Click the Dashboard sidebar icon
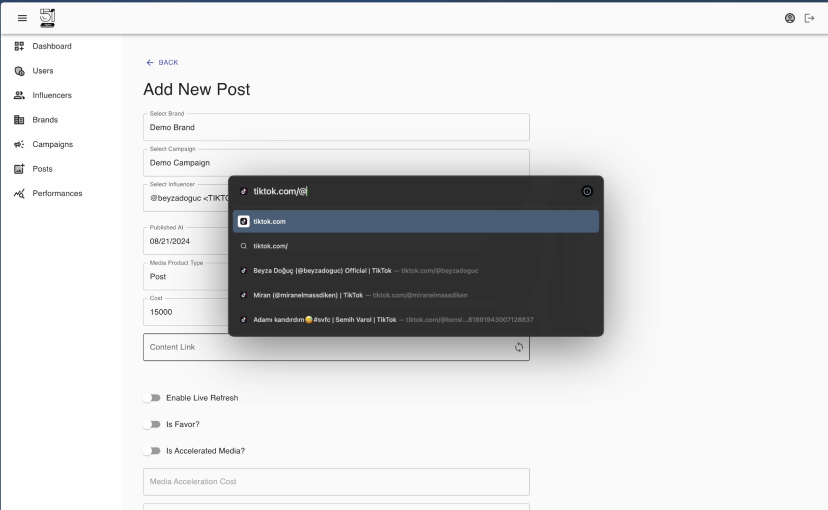This screenshot has height=510, width=828. (19, 46)
